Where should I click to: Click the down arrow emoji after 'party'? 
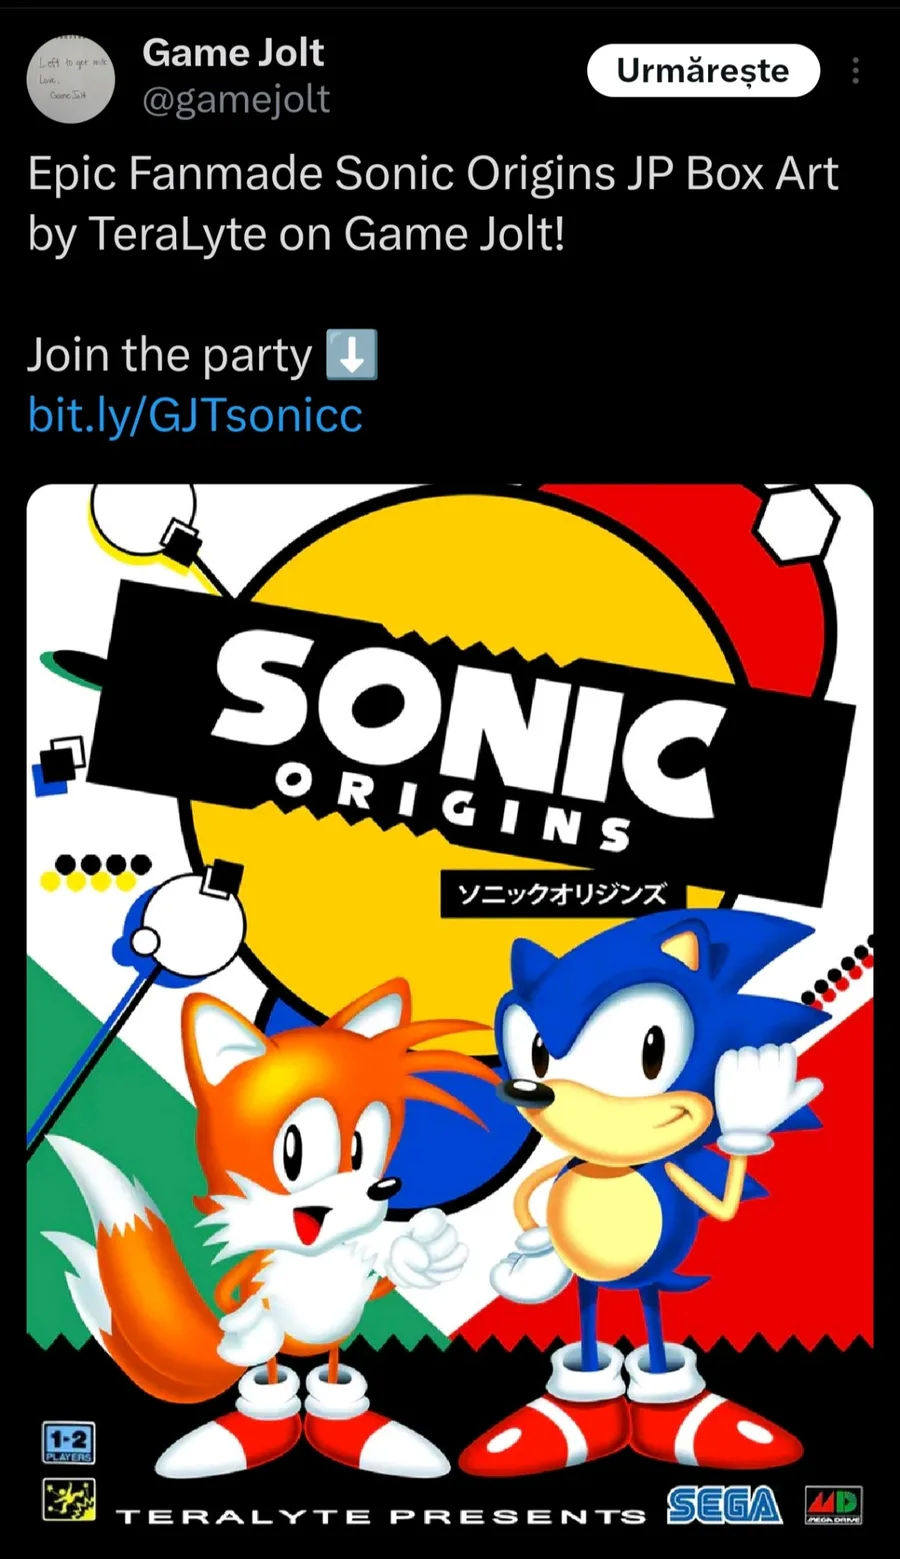click(x=352, y=354)
